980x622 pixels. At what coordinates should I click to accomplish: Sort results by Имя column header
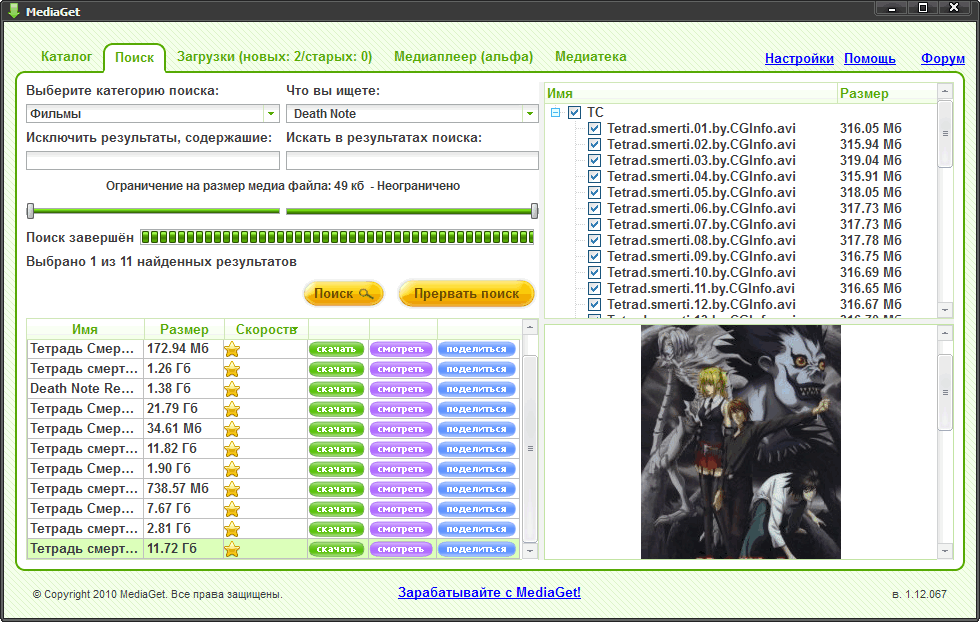(x=85, y=329)
